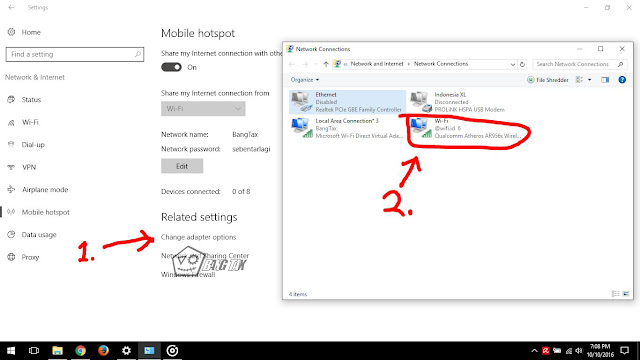Select Local Area Connection* 3 adapter
Image resolution: width=640 pixels, height=360 pixels.
pos(347,128)
